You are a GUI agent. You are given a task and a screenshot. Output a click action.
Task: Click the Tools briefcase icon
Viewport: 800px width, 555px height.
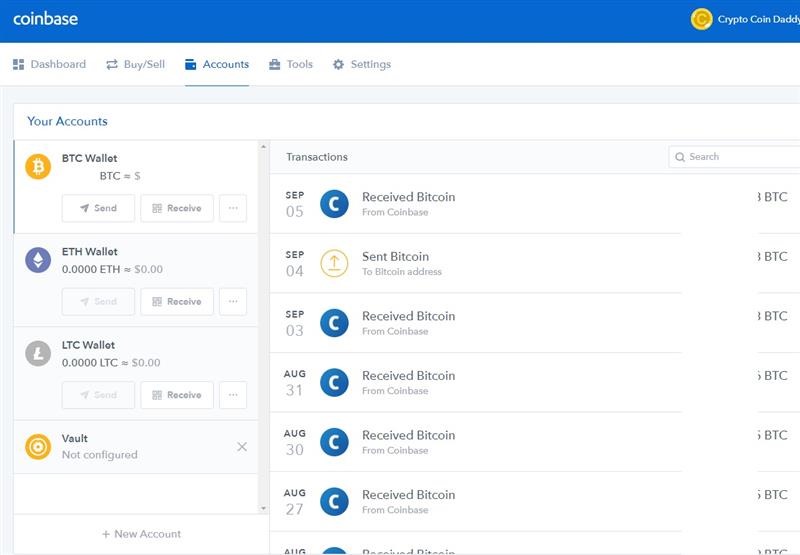[274, 64]
